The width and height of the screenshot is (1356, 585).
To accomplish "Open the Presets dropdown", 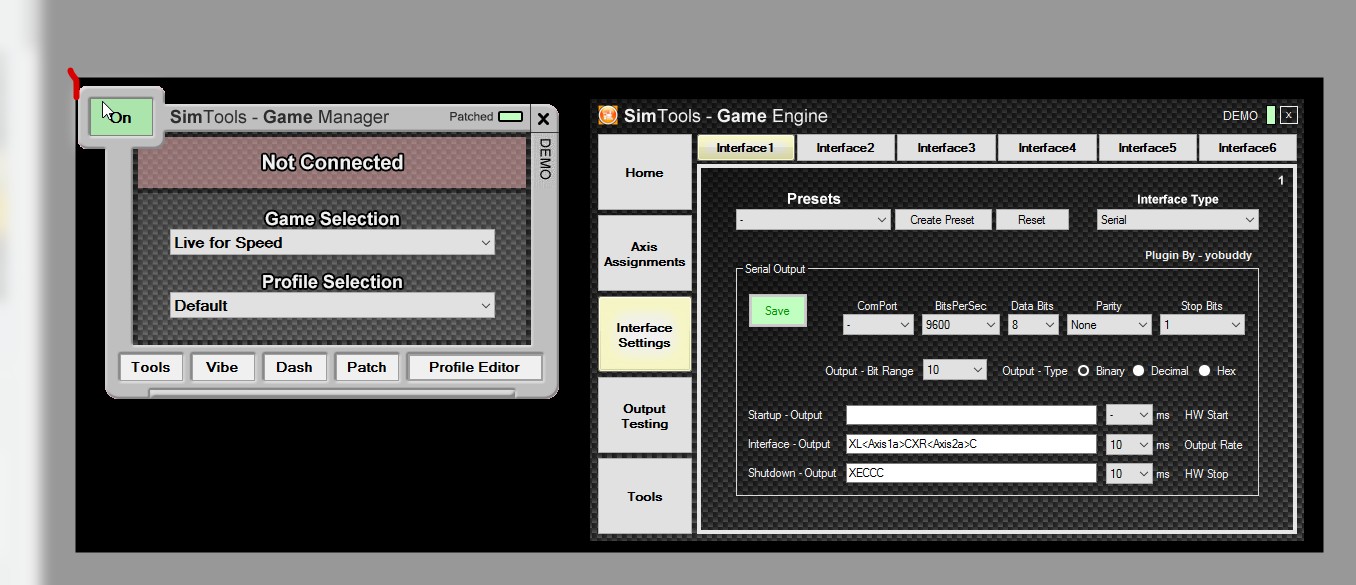I will (813, 220).
